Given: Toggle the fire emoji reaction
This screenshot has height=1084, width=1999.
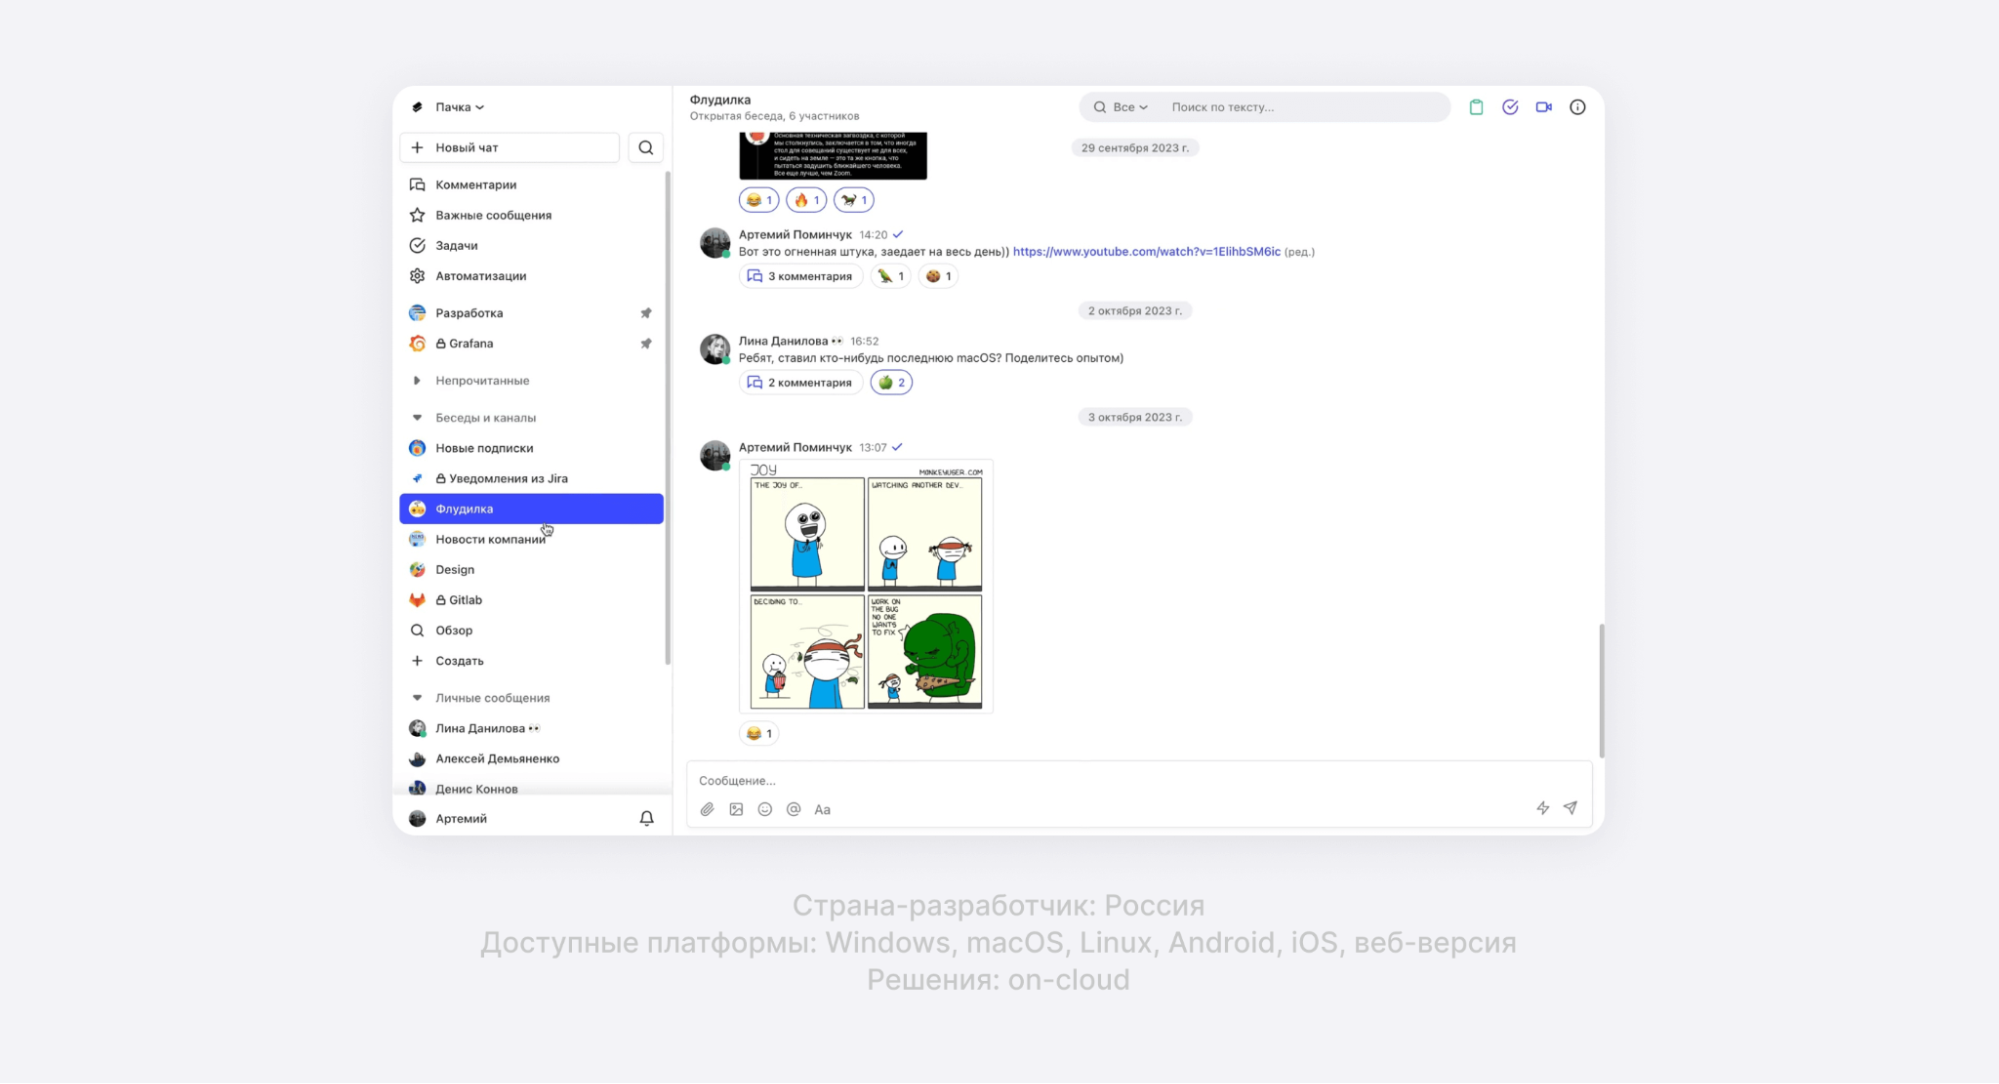Looking at the screenshot, I should (806, 200).
